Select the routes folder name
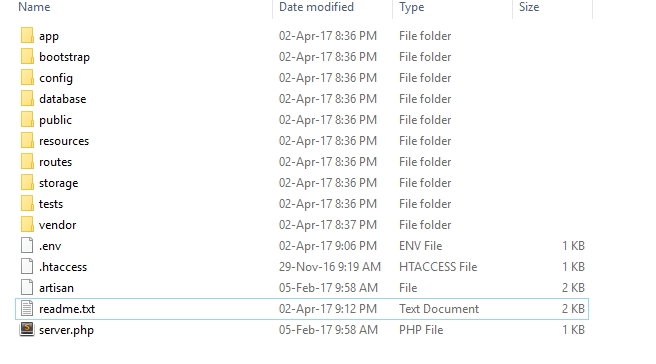656x364 pixels. pyautogui.click(x=56, y=162)
